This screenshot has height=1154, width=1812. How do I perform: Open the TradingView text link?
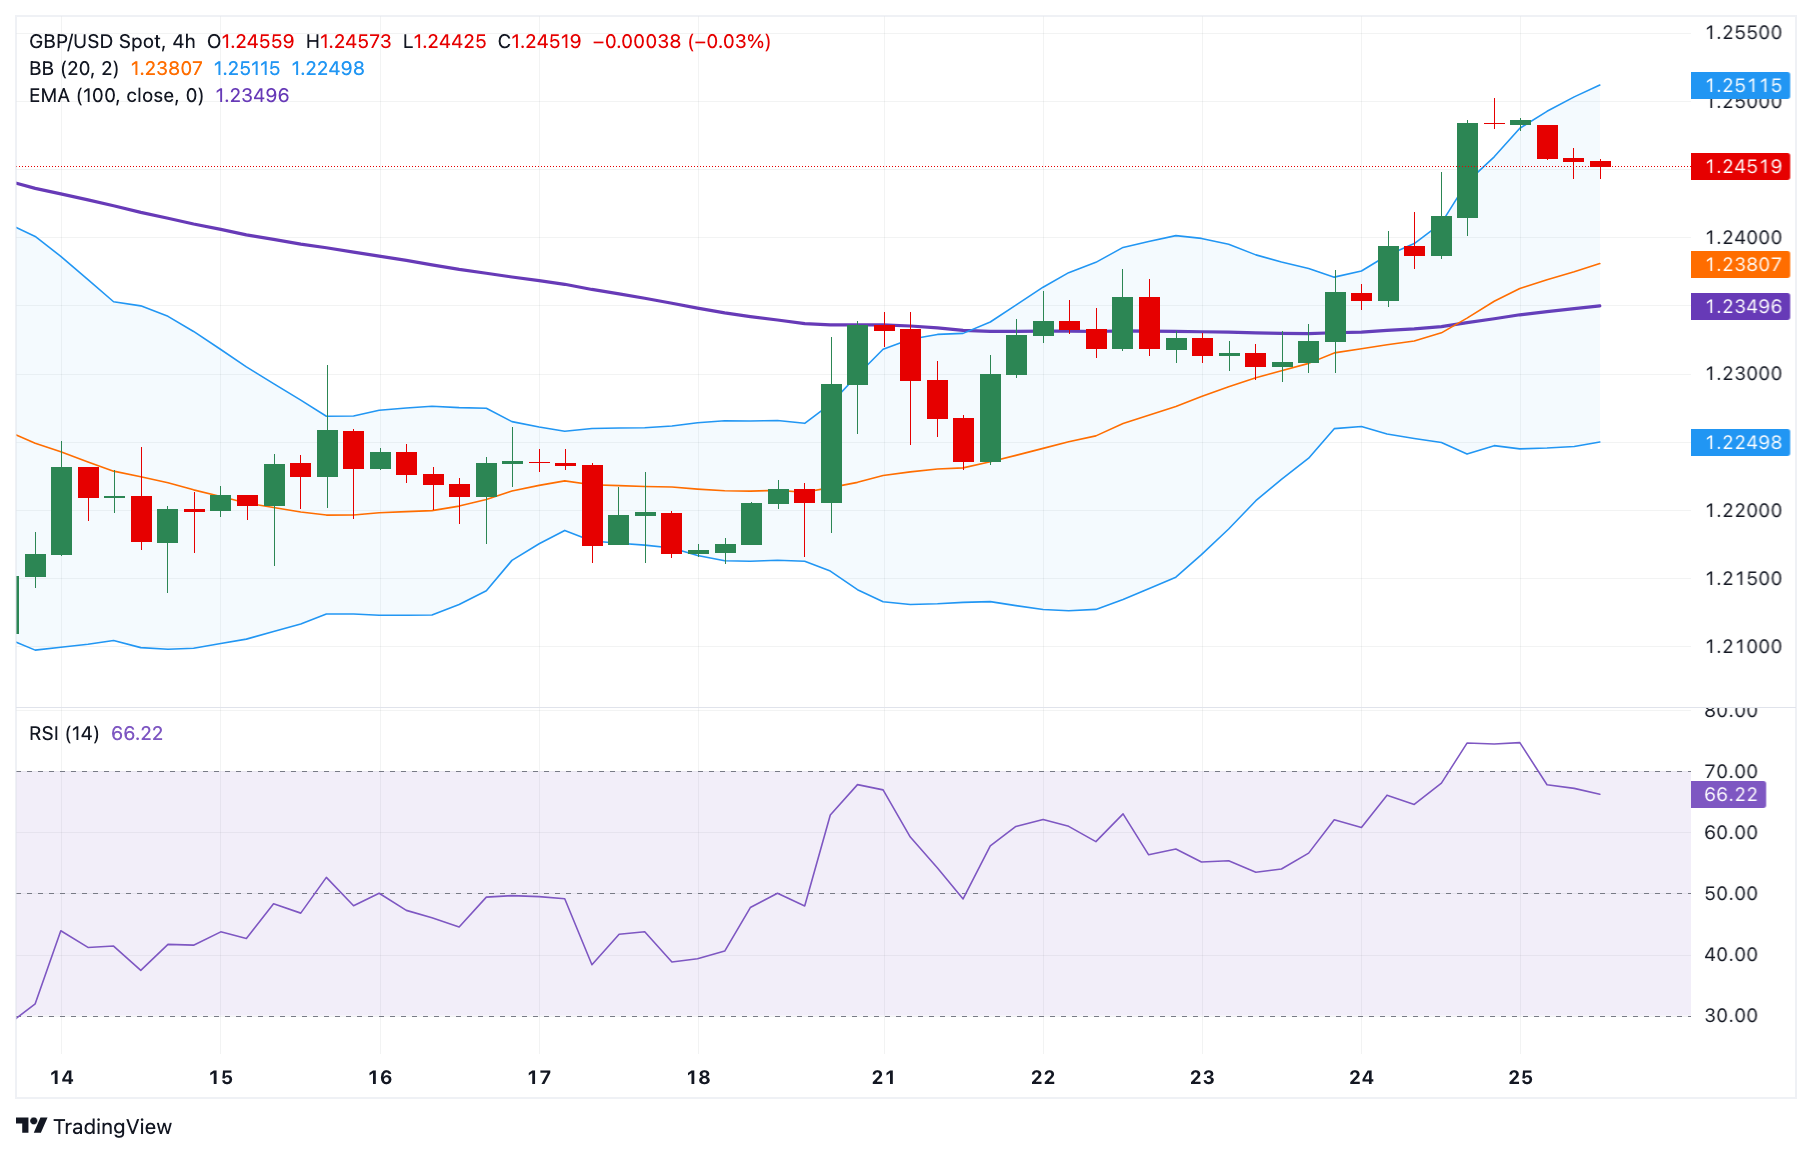pyautogui.click(x=112, y=1127)
